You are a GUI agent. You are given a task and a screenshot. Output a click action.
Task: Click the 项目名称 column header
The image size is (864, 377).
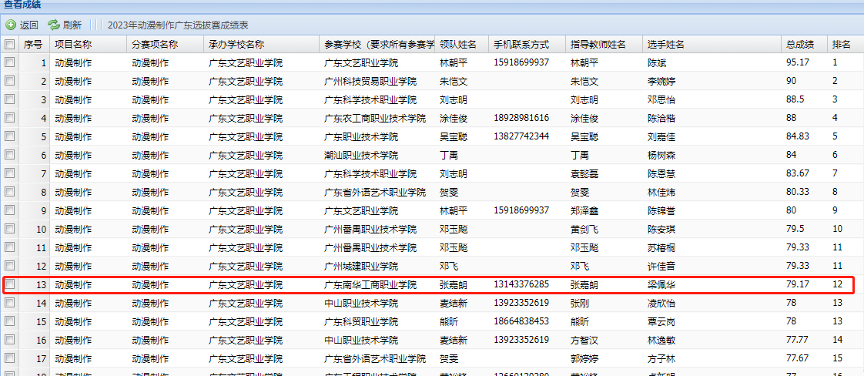point(73,44)
